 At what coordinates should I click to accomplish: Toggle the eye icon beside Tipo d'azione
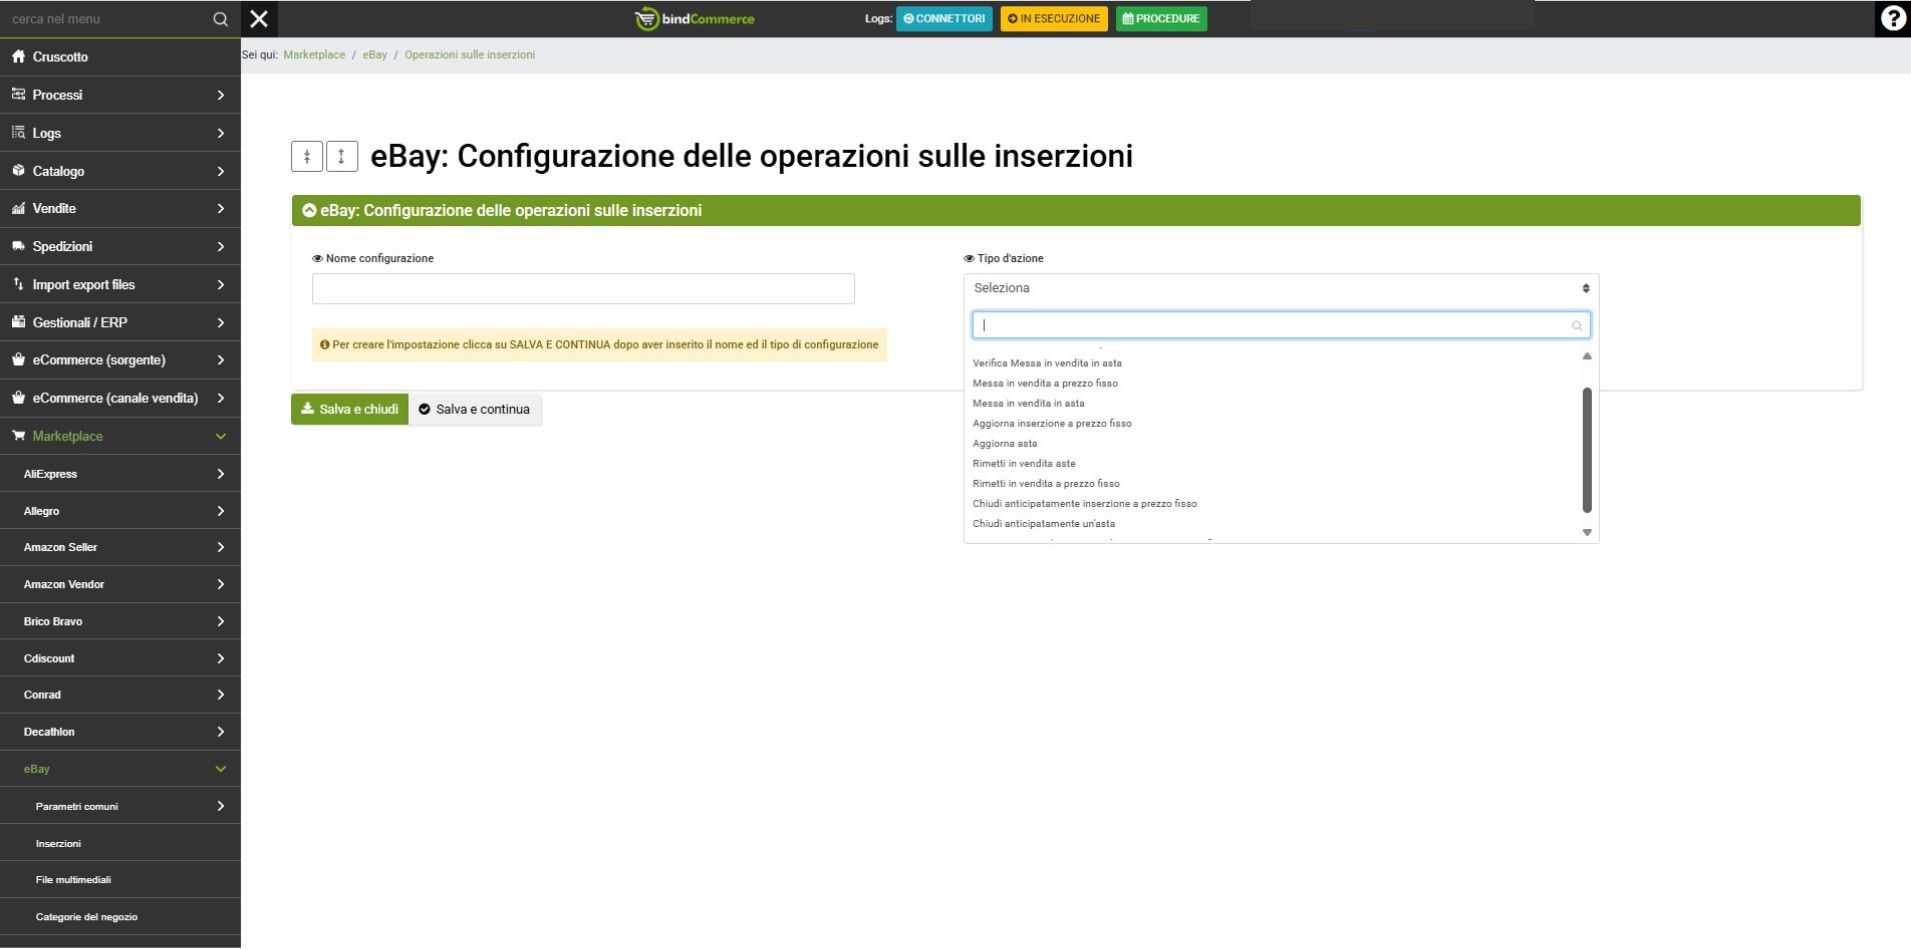(x=968, y=259)
